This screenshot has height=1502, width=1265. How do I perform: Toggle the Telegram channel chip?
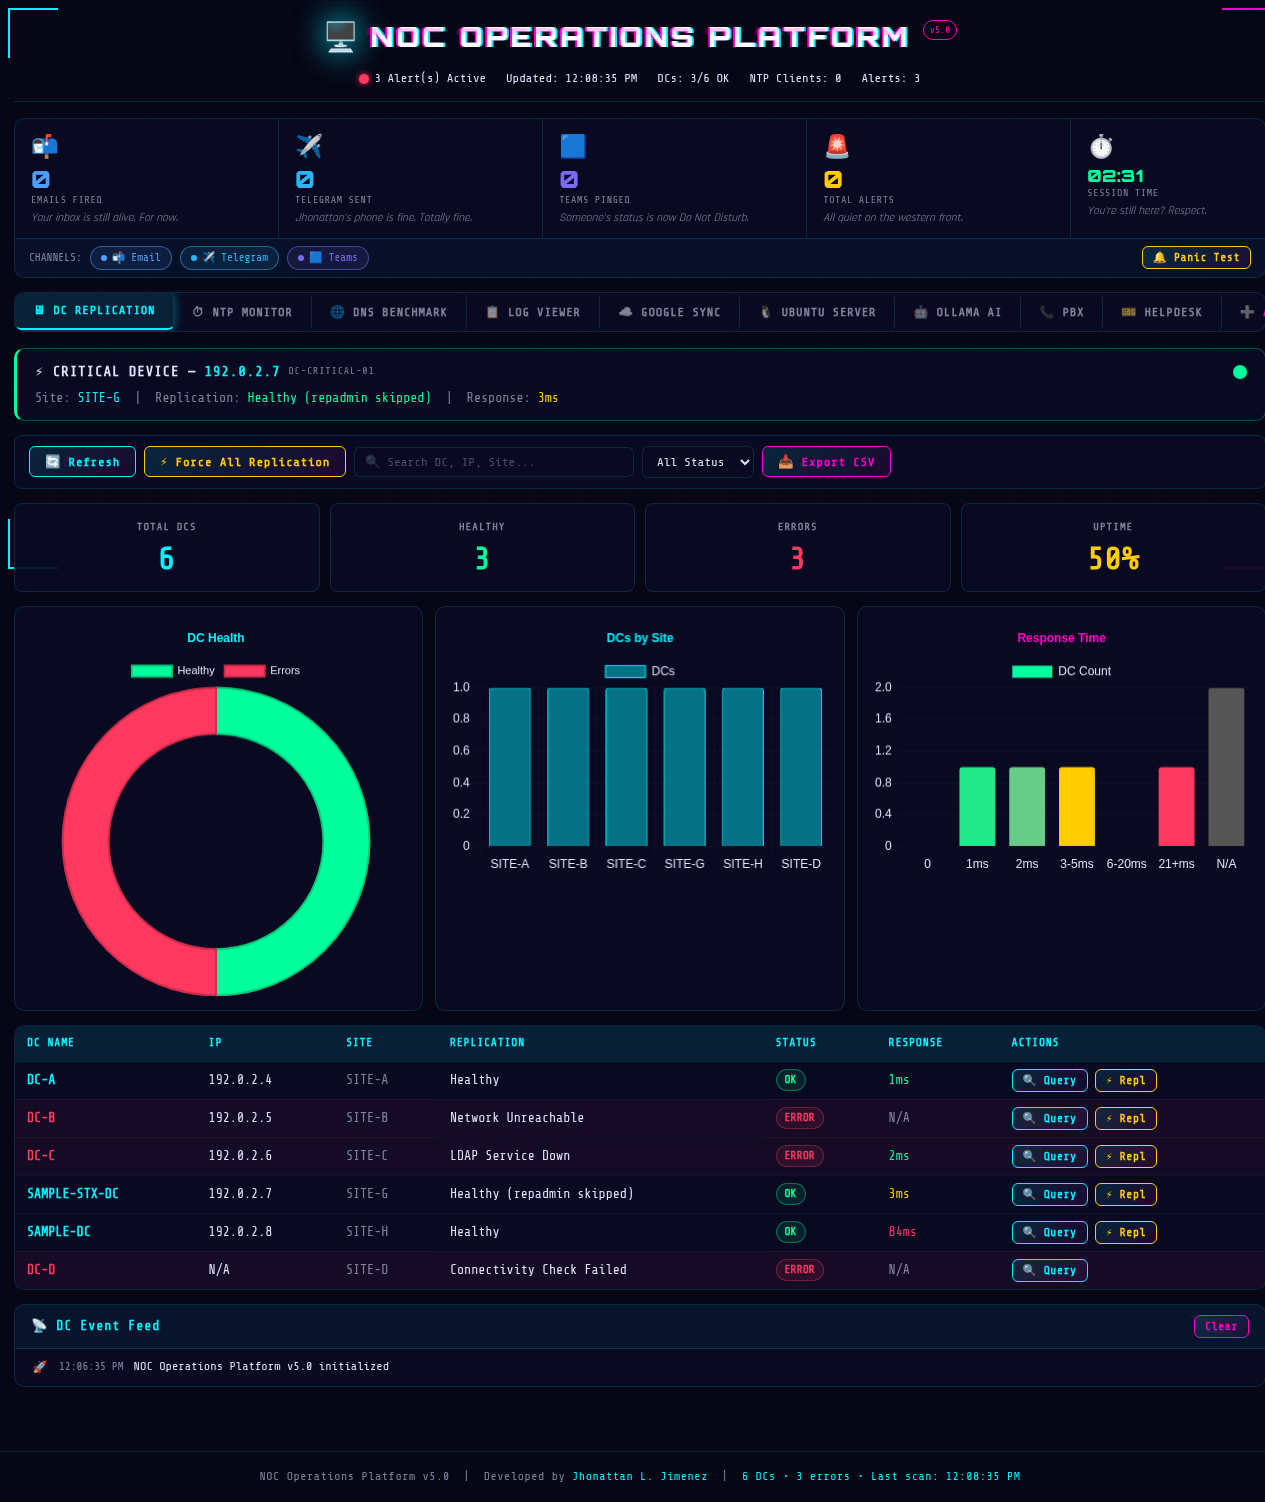[x=229, y=258]
